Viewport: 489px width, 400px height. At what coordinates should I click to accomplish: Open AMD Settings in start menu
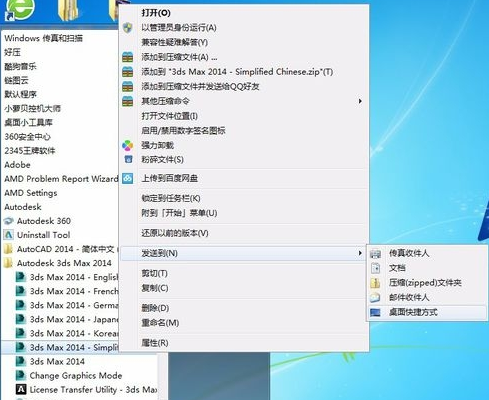pos(31,193)
